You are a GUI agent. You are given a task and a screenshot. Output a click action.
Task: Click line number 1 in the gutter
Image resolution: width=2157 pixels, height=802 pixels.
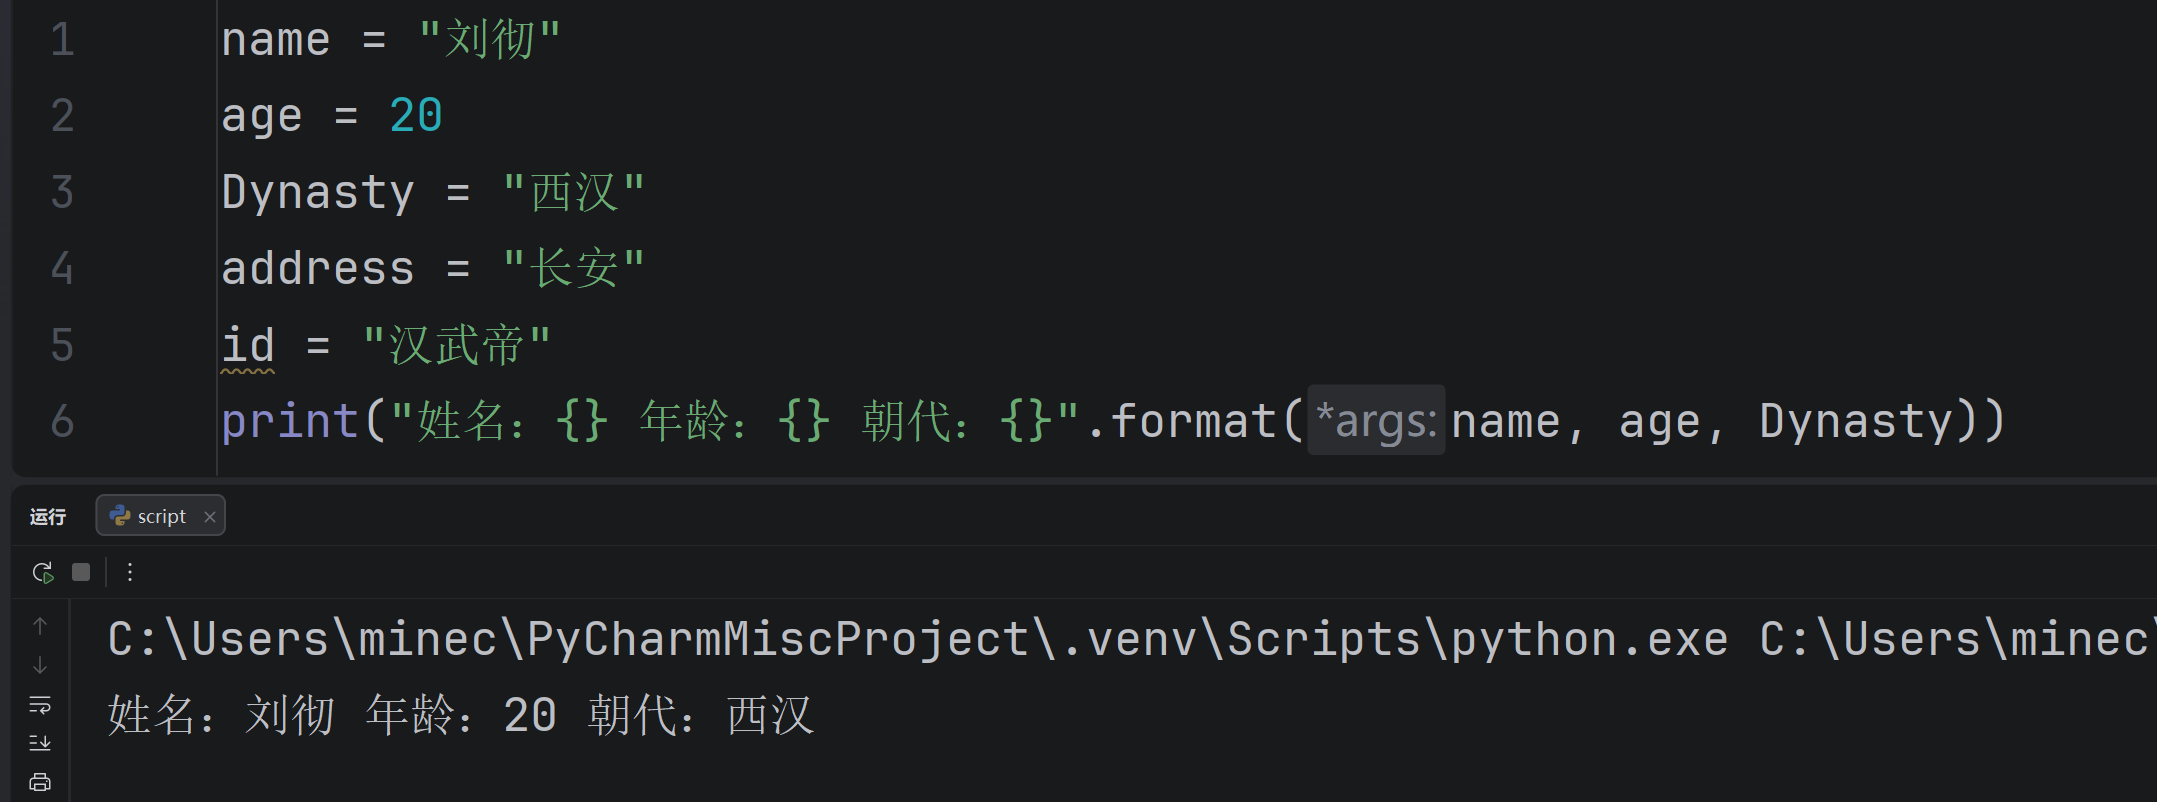pyautogui.click(x=62, y=40)
